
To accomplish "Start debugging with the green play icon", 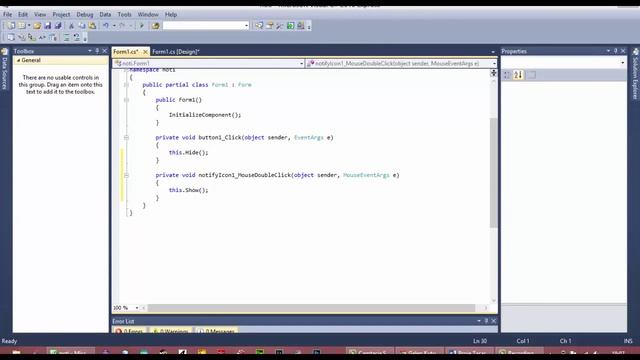I will [x=142, y=26].
